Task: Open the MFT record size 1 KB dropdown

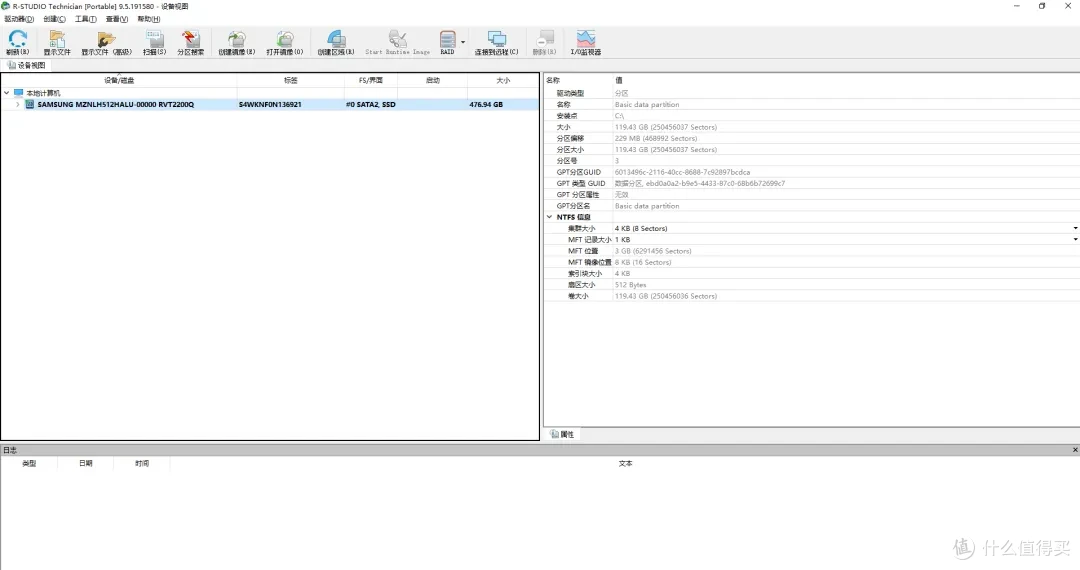Action: click(1075, 240)
